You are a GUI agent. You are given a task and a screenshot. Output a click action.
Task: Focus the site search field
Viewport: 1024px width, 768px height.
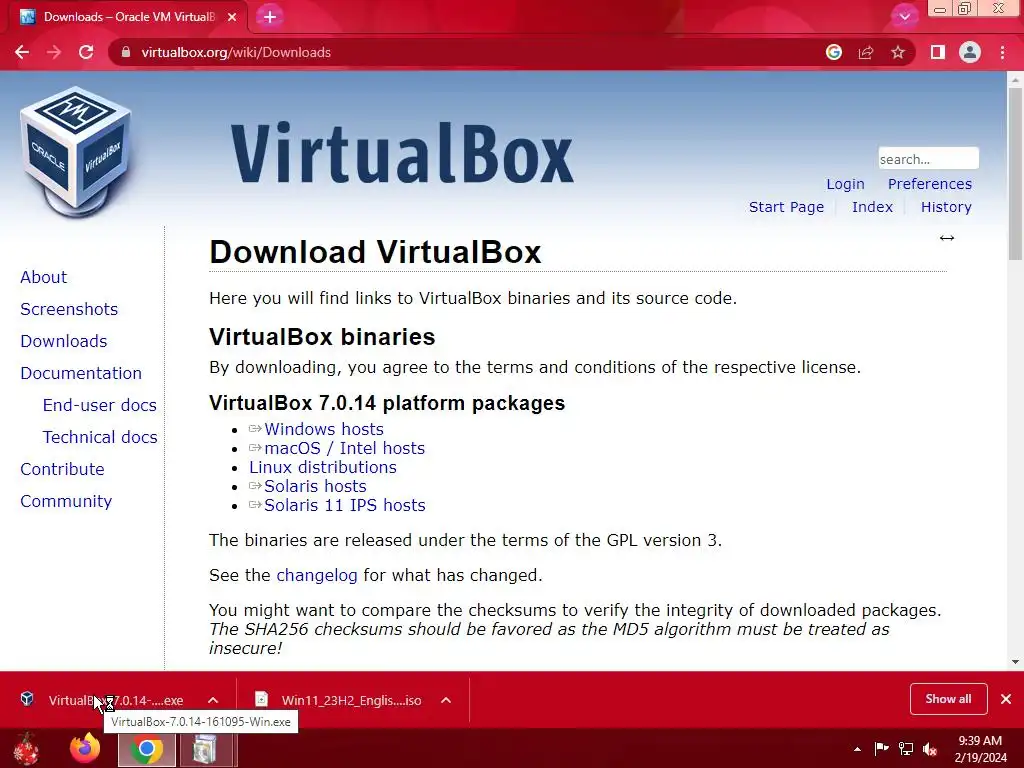(928, 159)
